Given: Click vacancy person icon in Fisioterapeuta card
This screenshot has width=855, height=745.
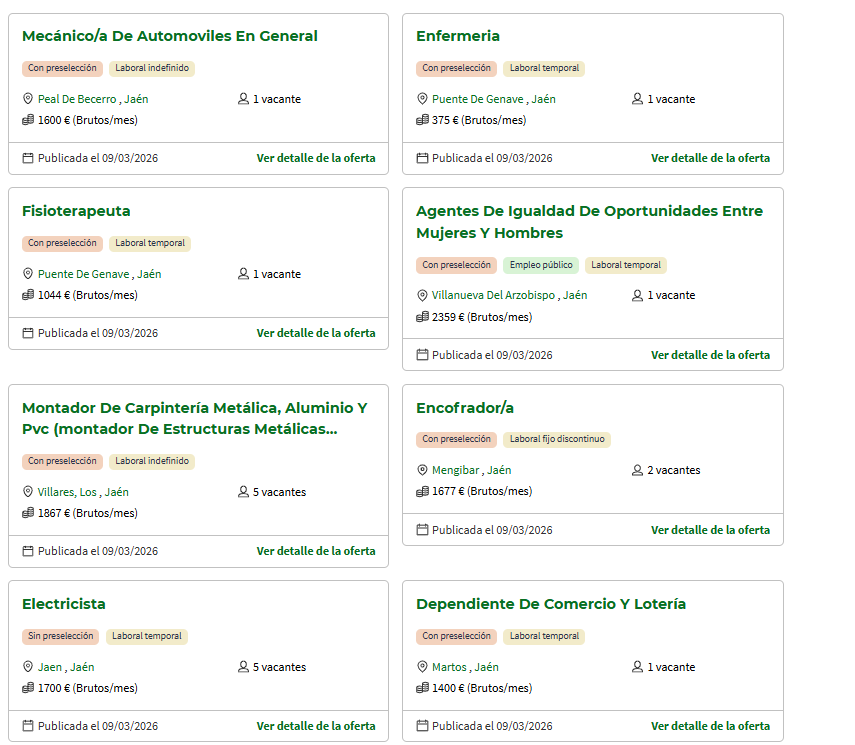Looking at the screenshot, I should point(243,274).
